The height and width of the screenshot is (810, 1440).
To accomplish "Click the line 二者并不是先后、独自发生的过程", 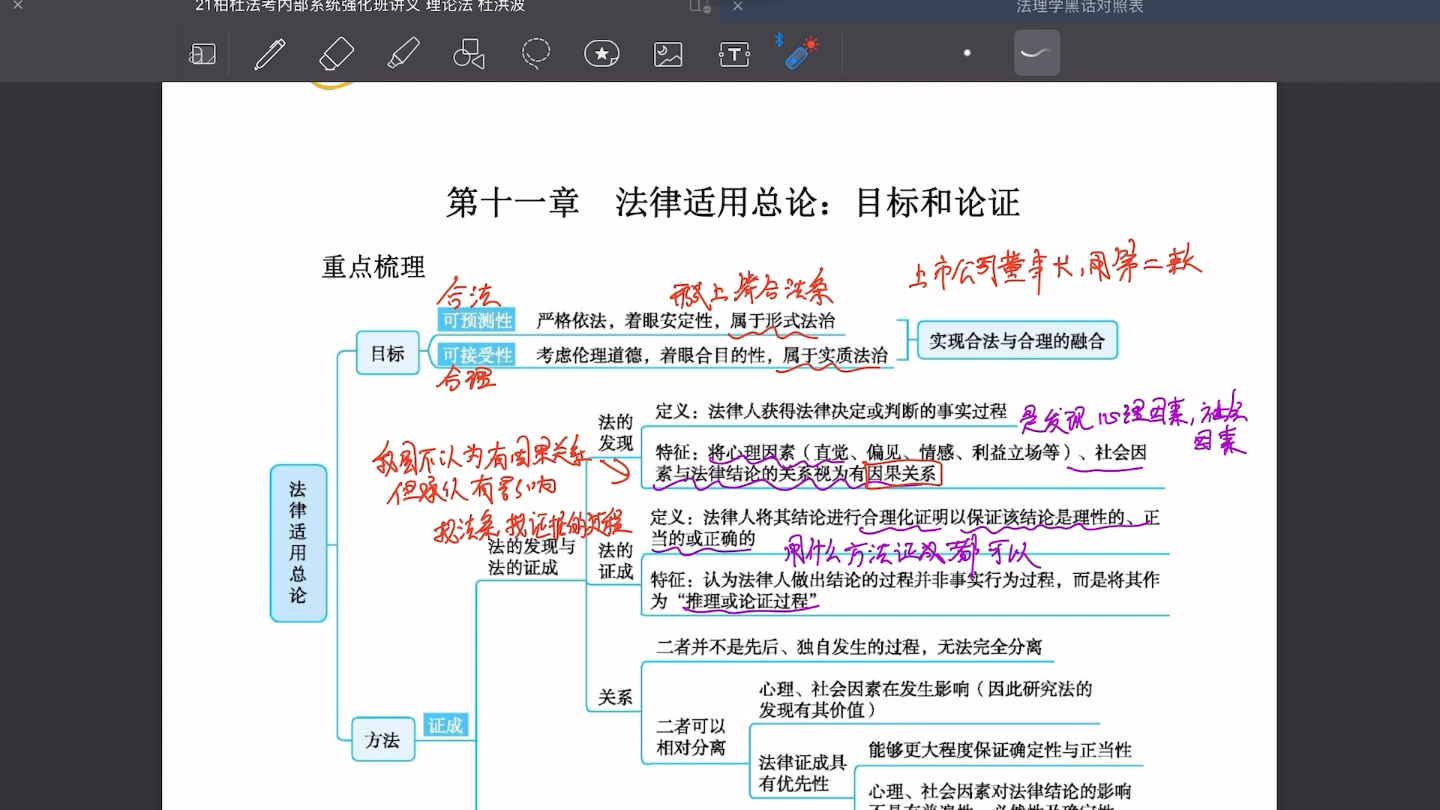I will pyautogui.click(x=849, y=647).
